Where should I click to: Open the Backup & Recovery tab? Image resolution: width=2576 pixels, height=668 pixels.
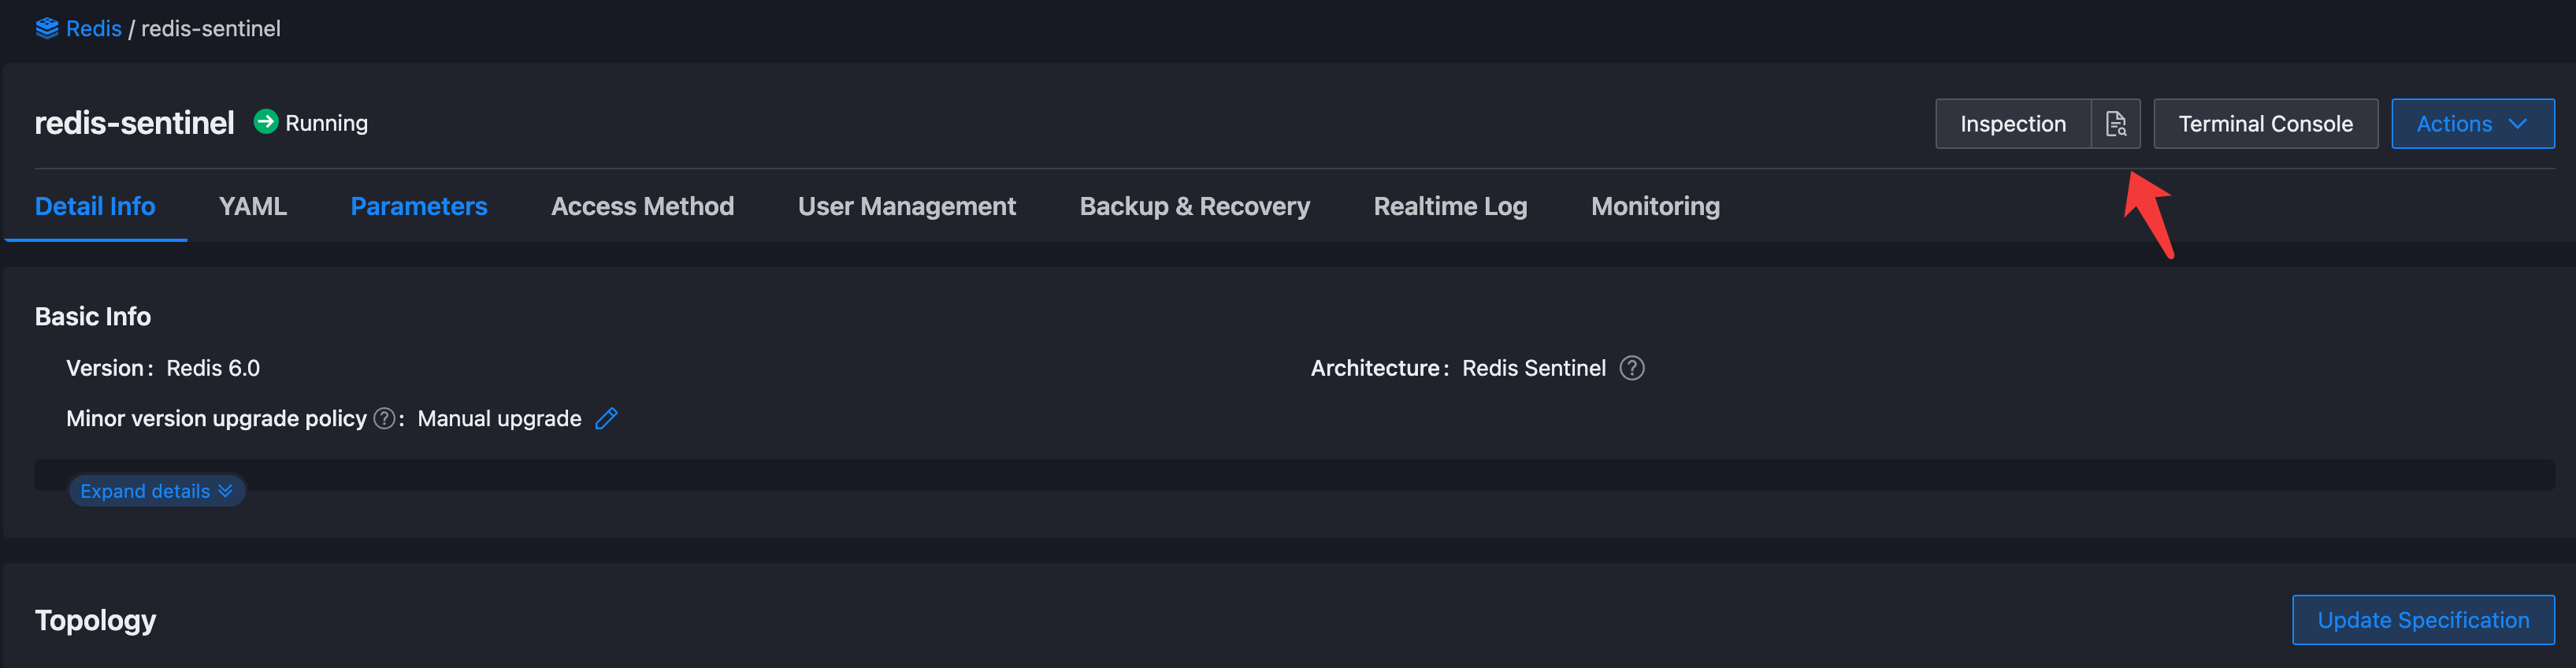pyautogui.click(x=1194, y=206)
